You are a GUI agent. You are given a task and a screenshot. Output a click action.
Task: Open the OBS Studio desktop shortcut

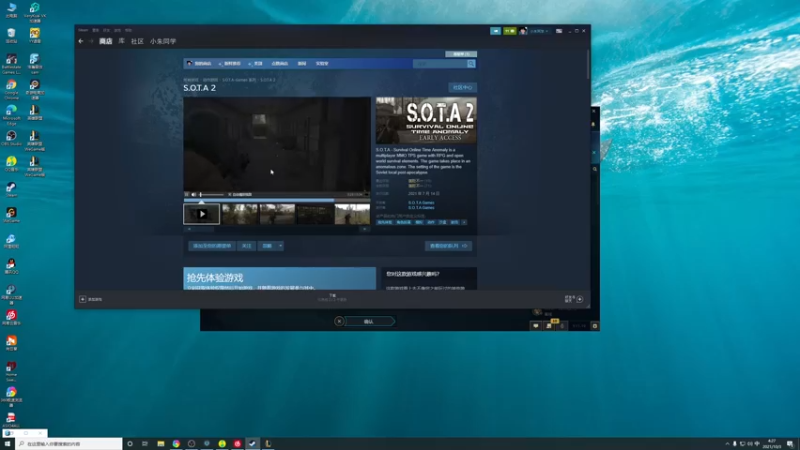coord(11,138)
